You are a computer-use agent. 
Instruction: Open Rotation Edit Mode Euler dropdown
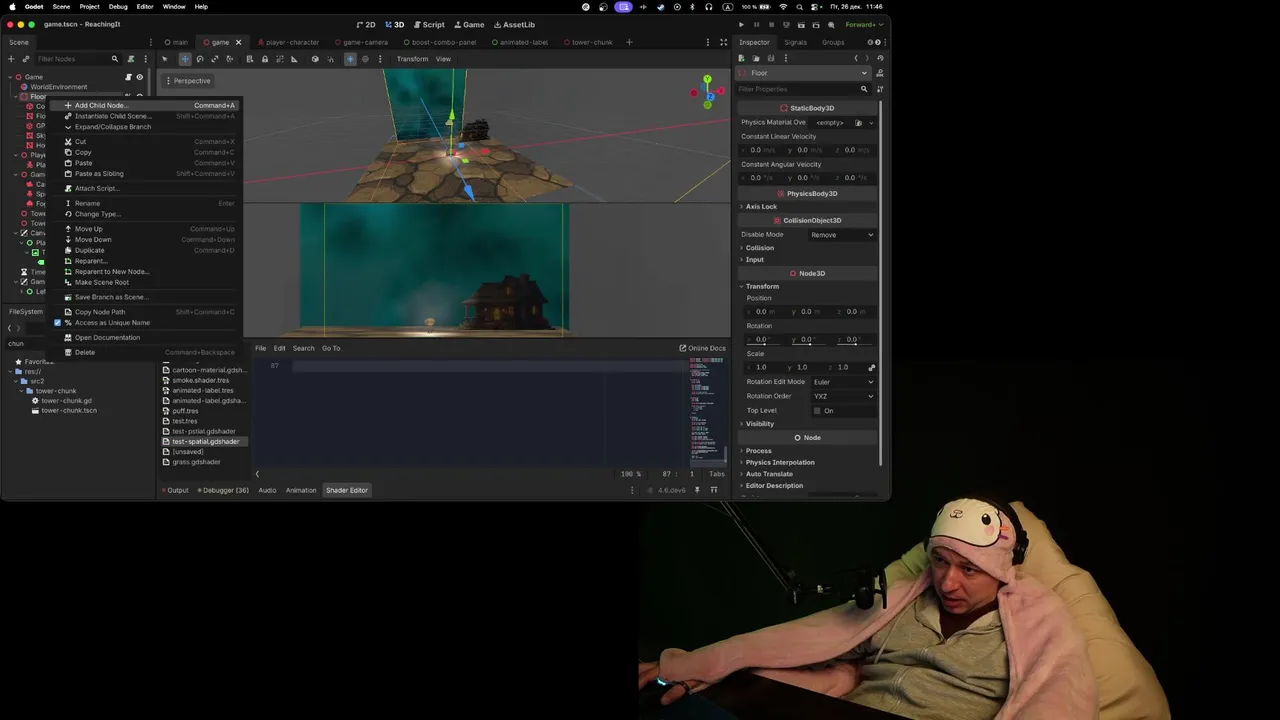(x=842, y=382)
